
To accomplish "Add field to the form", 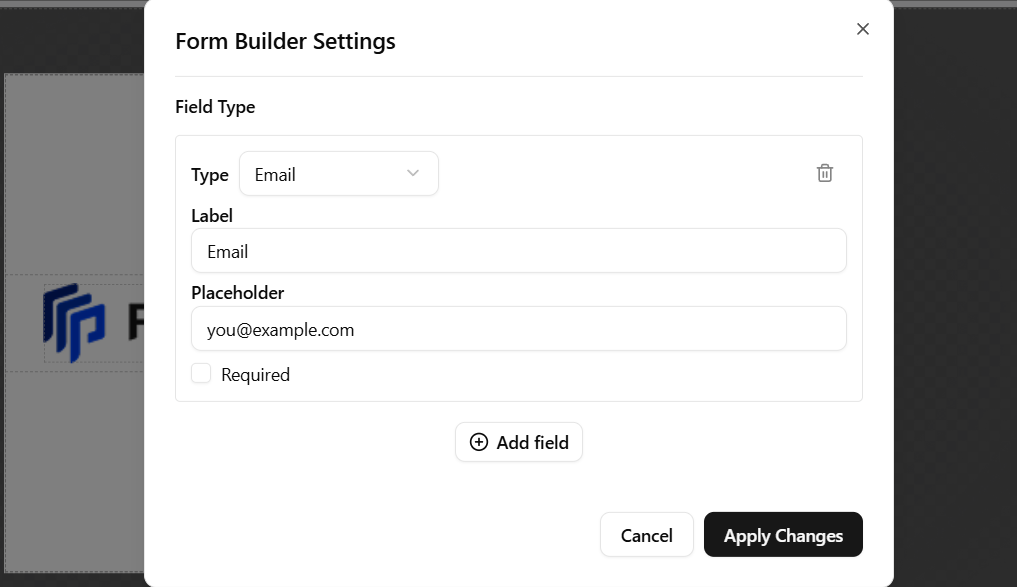I will pos(519,442).
